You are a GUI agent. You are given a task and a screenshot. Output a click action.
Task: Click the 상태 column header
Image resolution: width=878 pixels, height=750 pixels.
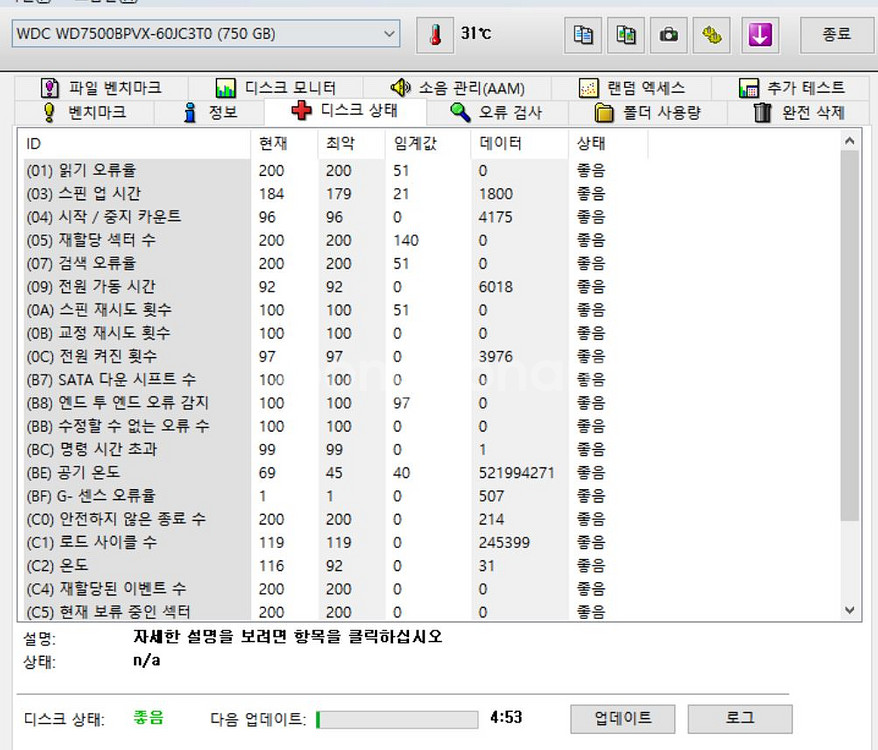click(608, 144)
